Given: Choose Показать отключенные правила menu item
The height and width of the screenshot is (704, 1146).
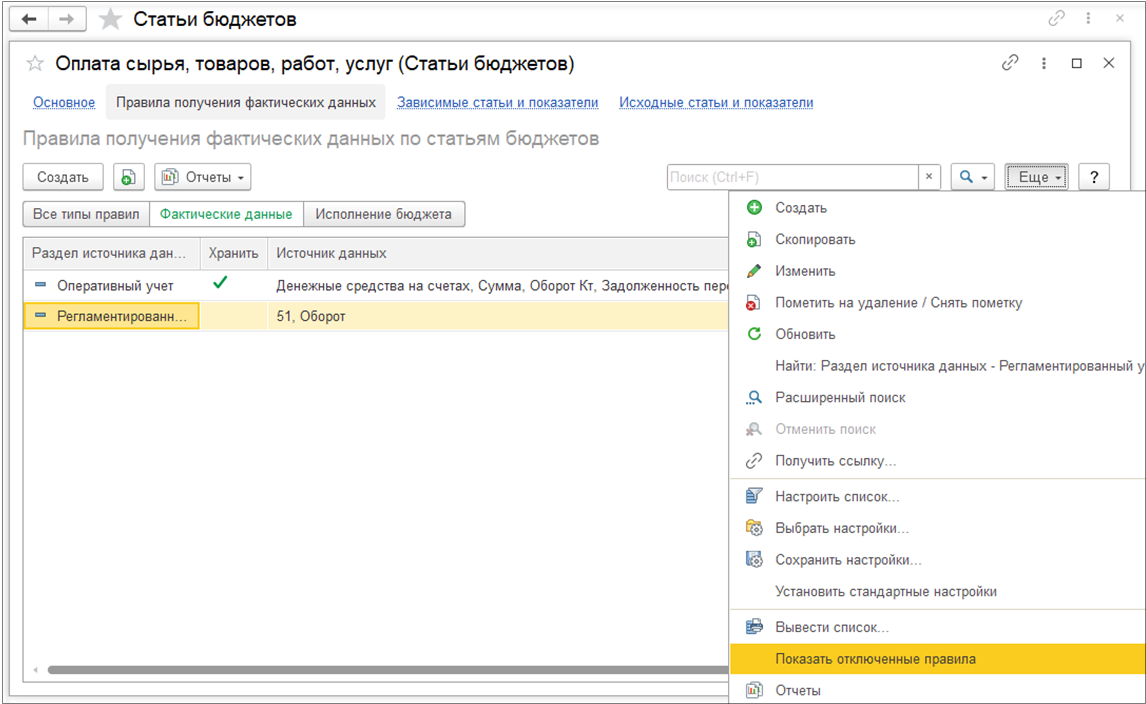Looking at the screenshot, I should click(x=875, y=659).
